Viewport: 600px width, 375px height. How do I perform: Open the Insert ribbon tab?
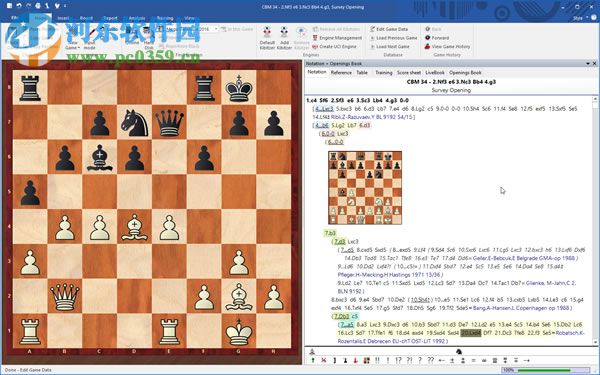(x=63, y=18)
